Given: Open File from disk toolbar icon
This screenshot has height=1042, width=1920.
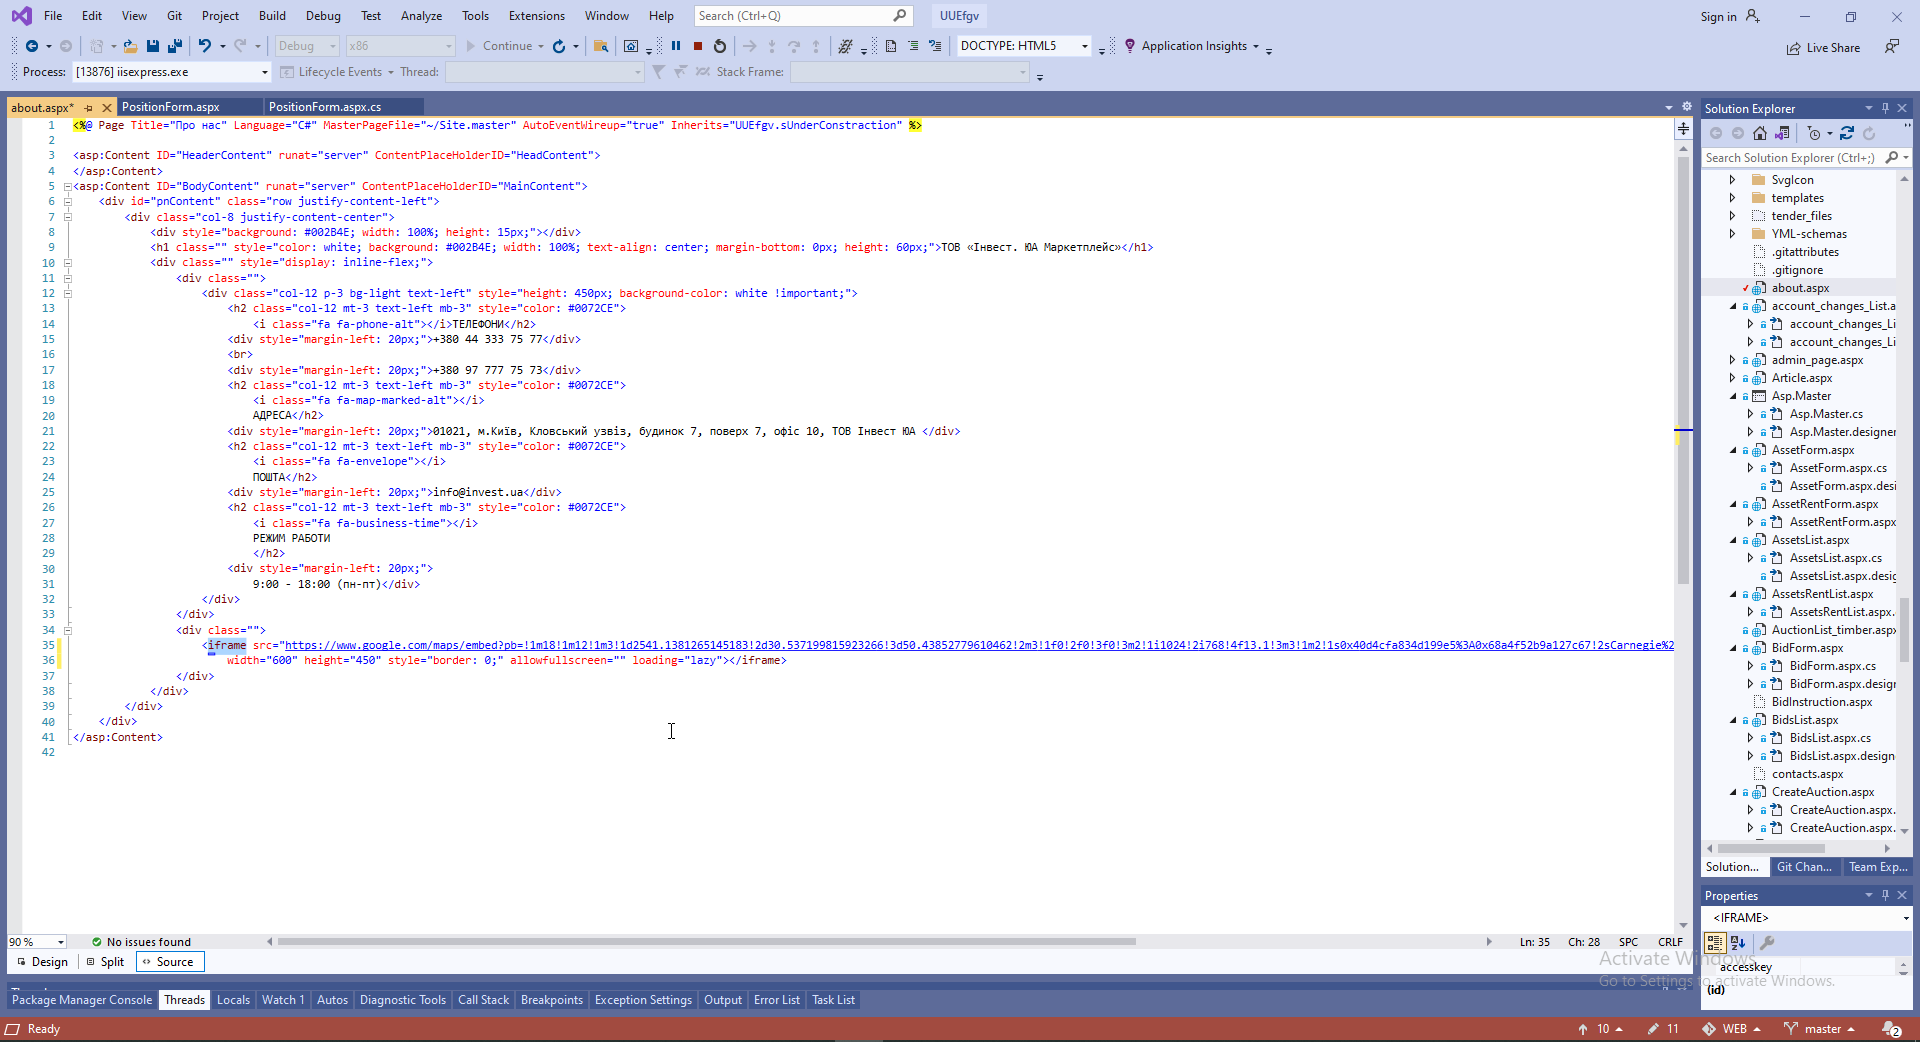Looking at the screenshot, I should (130, 46).
